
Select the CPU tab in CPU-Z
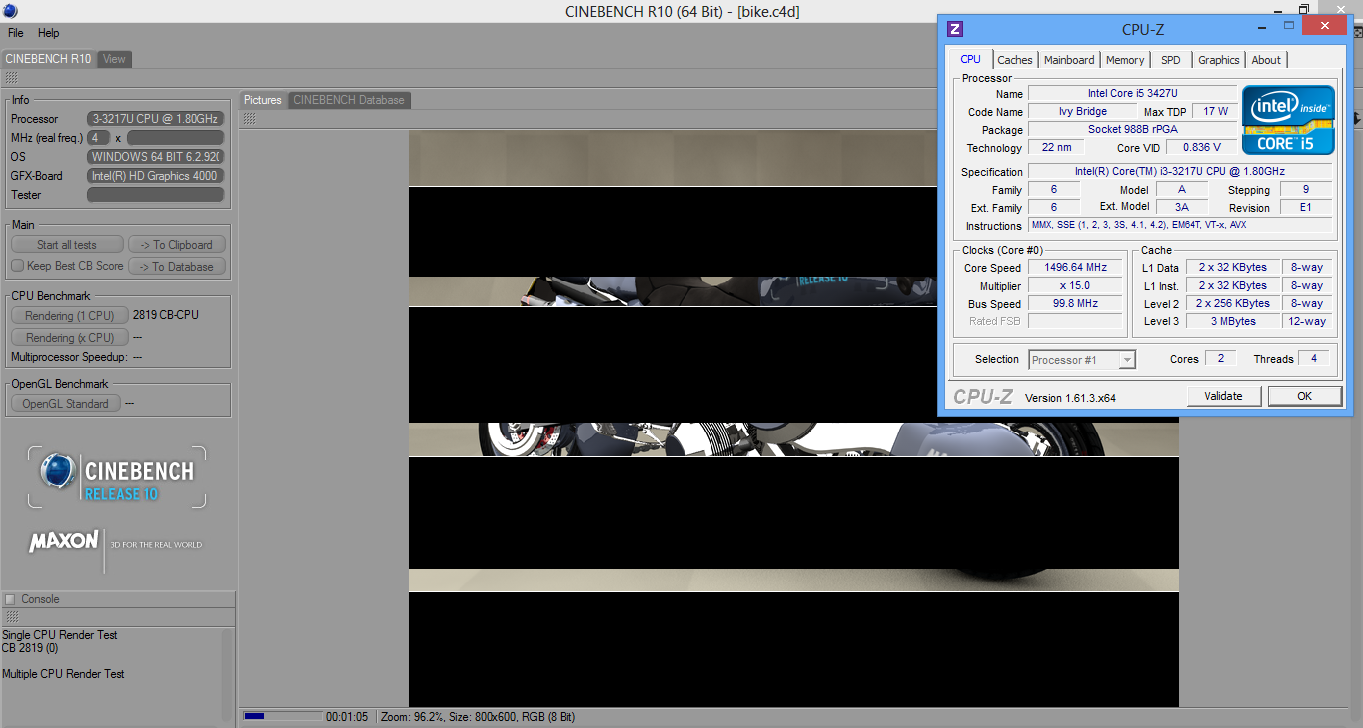(970, 59)
